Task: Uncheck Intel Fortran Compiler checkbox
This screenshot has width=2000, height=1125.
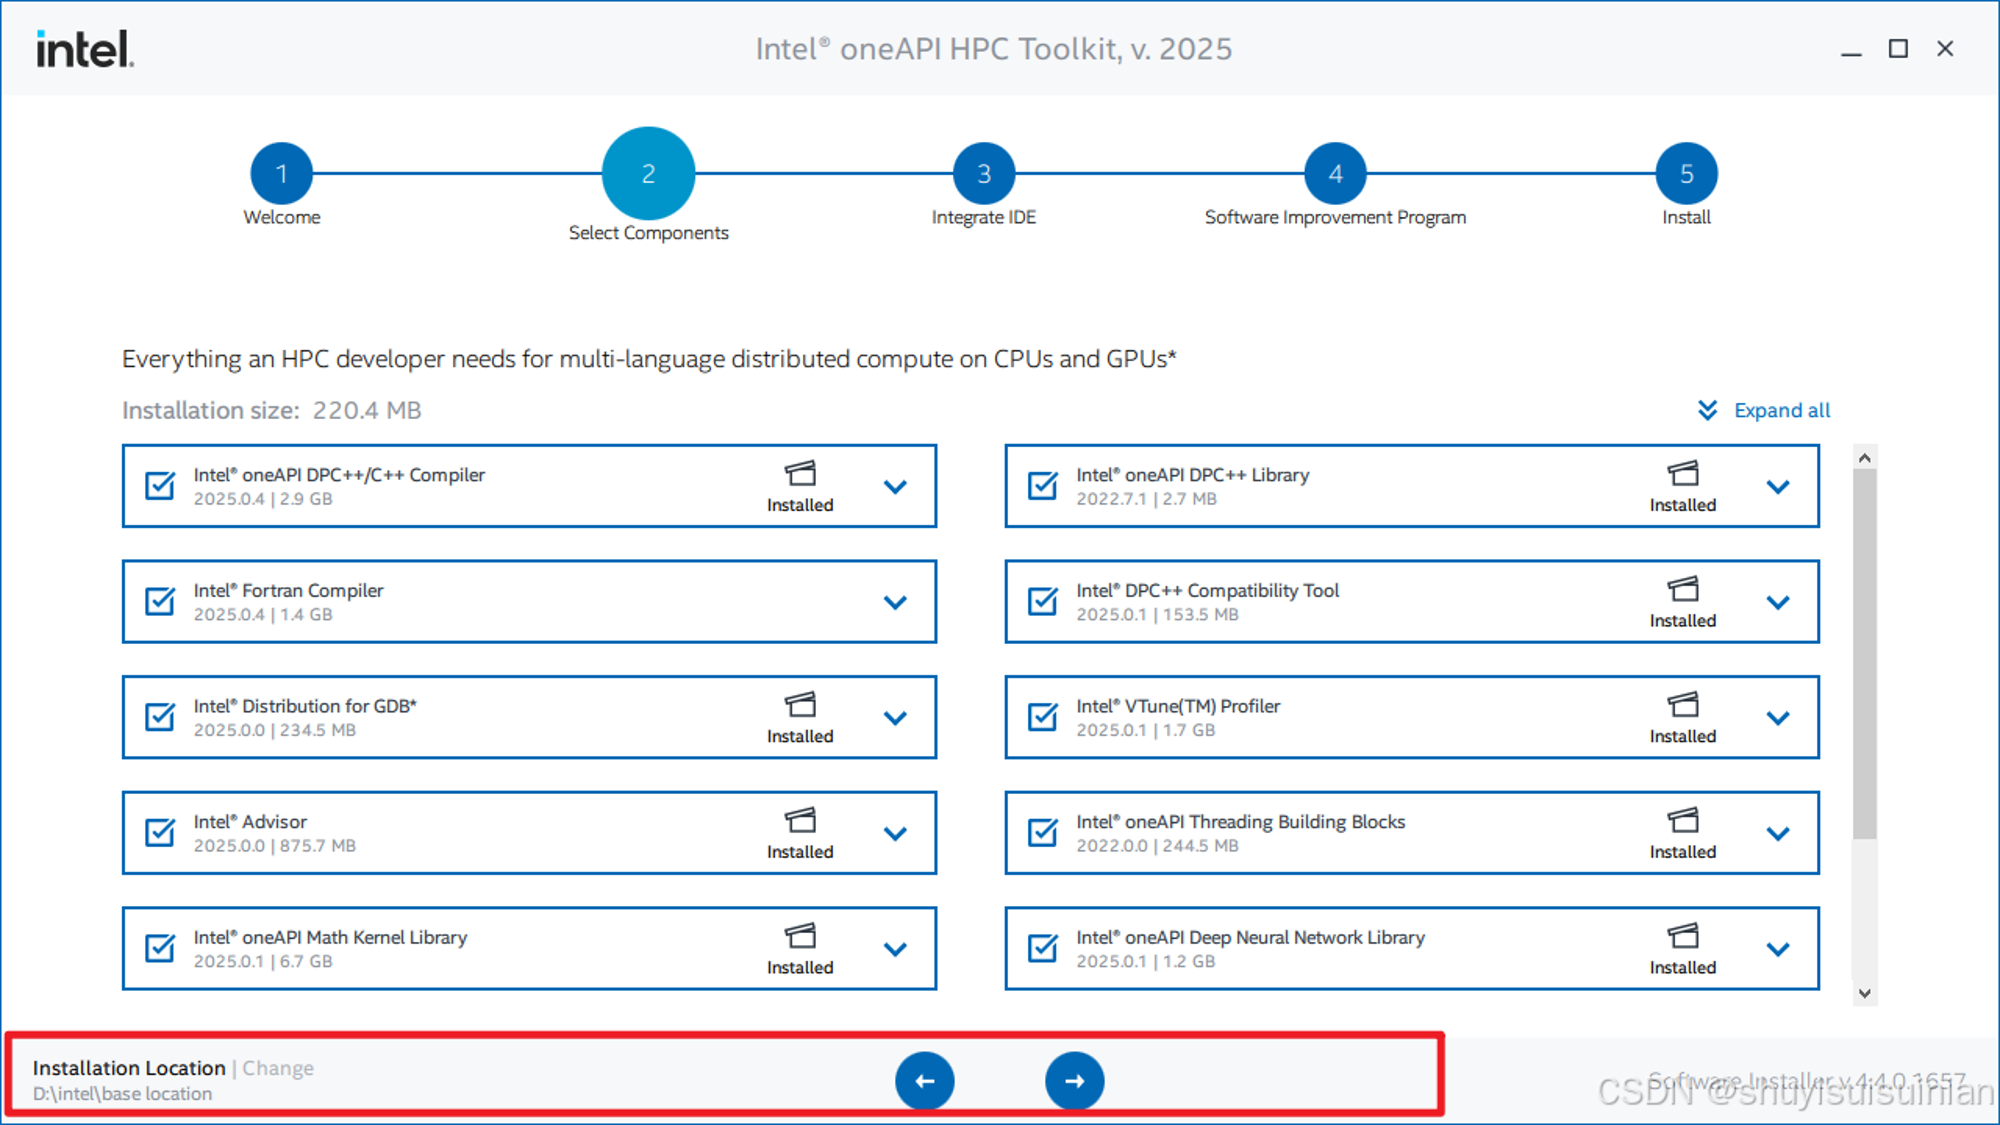Action: (160, 601)
